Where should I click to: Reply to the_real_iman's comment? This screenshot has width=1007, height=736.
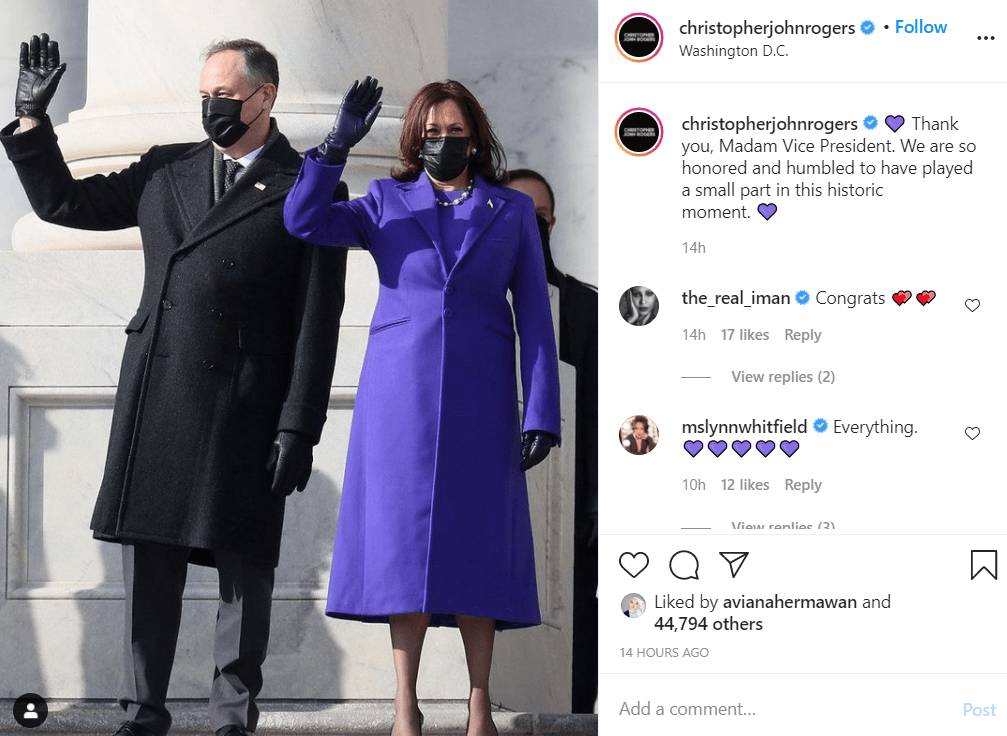803,335
